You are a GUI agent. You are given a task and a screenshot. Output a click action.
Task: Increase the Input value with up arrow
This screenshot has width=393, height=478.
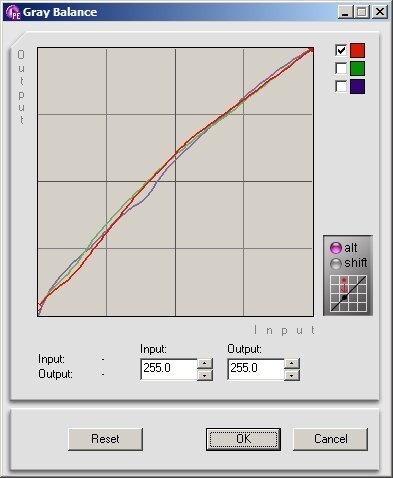[205, 363]
